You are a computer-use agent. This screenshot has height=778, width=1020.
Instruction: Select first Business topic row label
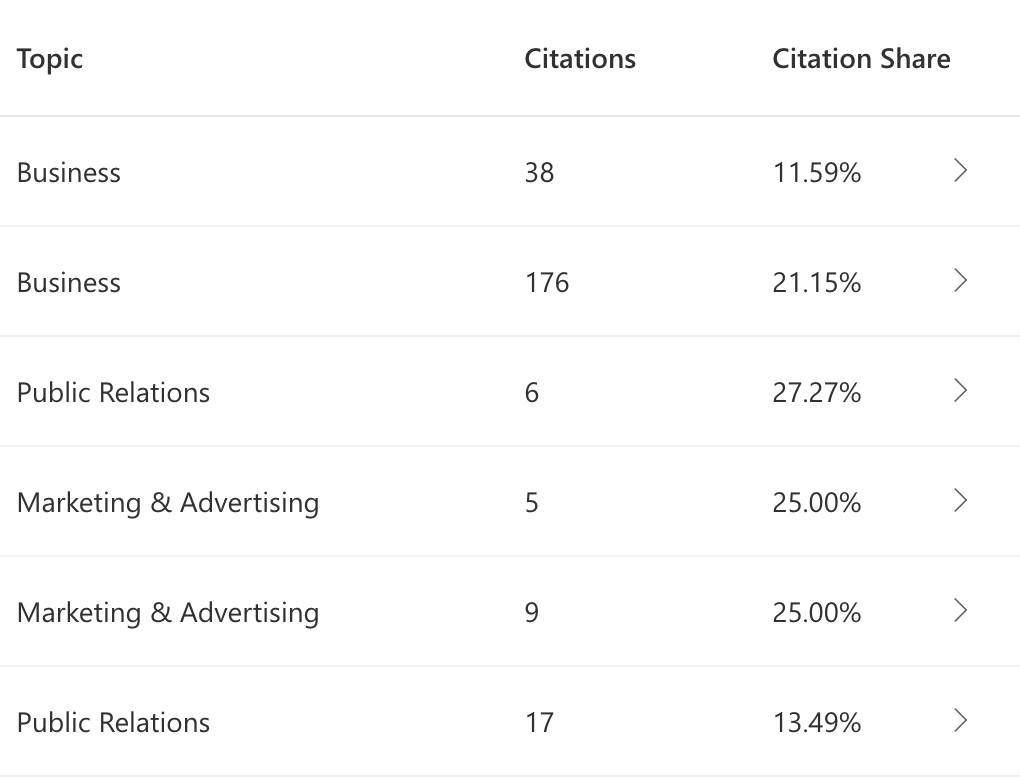(69, 173)
